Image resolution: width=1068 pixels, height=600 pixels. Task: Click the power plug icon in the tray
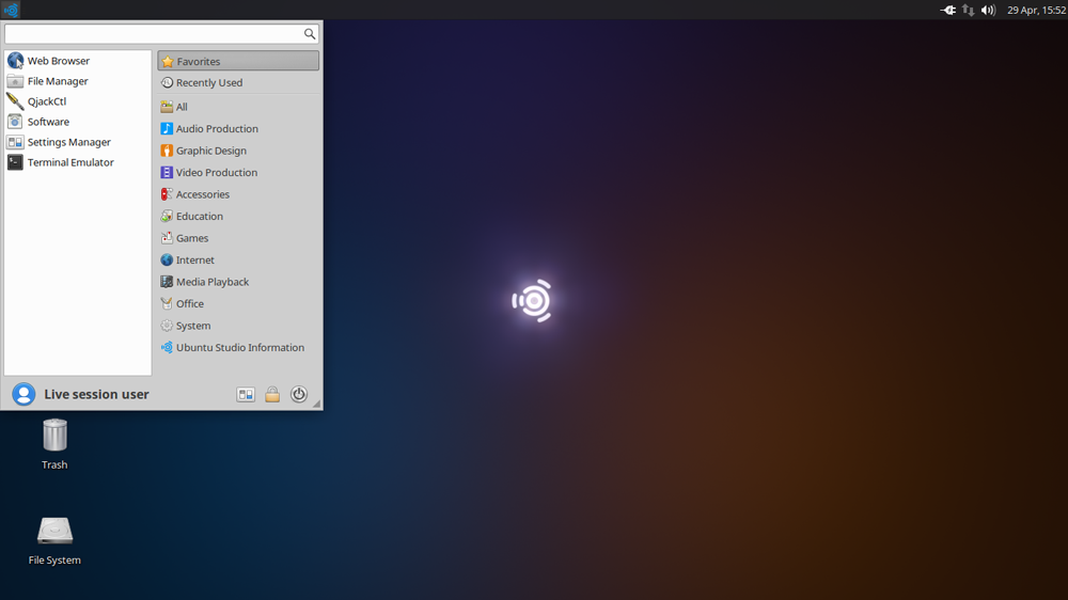click(x=947, y=9)
